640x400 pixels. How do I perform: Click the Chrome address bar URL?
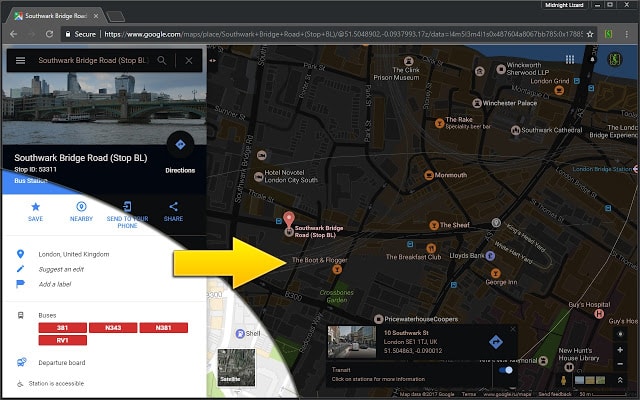343,34
